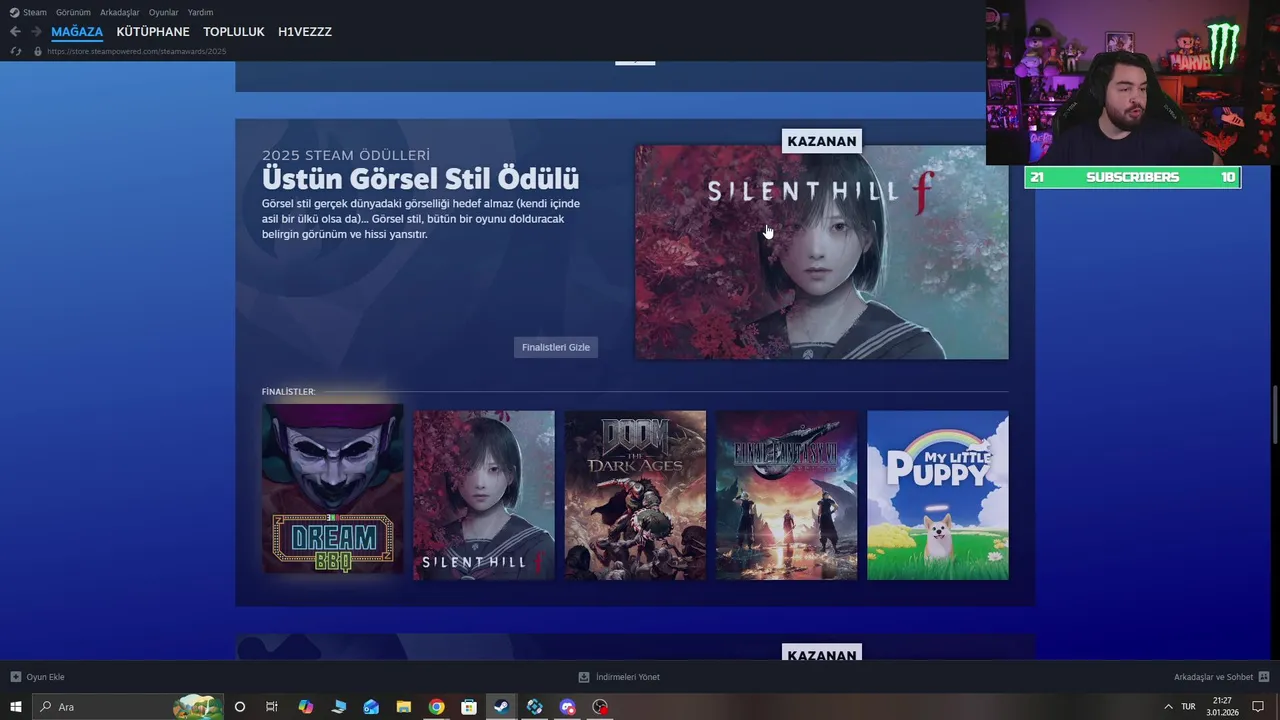
Task: Expand the system tray hidden icons arrow
Action: click(1167, 707)
